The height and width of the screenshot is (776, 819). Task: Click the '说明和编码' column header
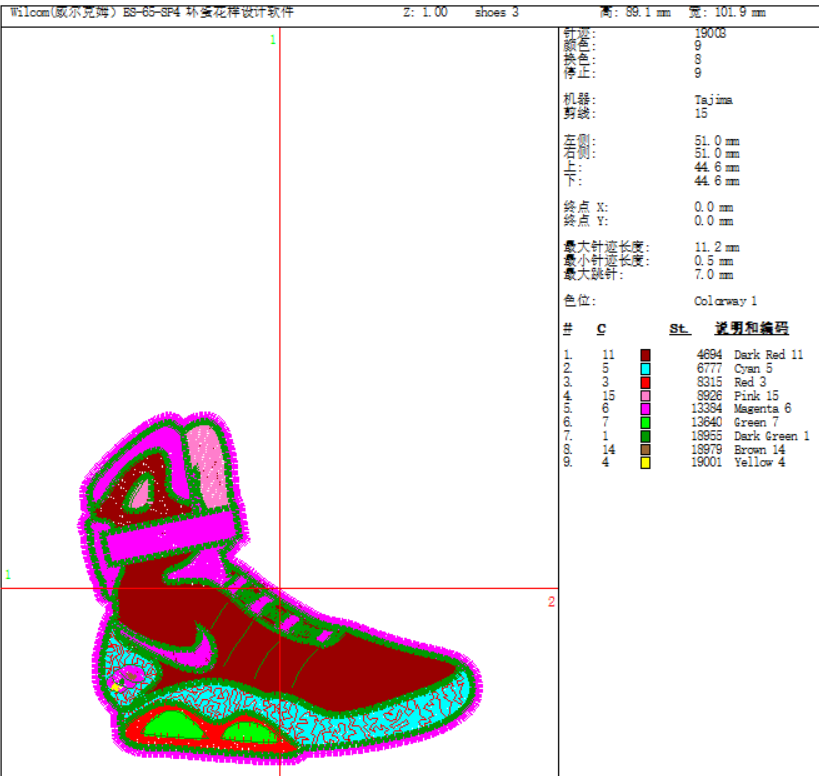(751, 328)
